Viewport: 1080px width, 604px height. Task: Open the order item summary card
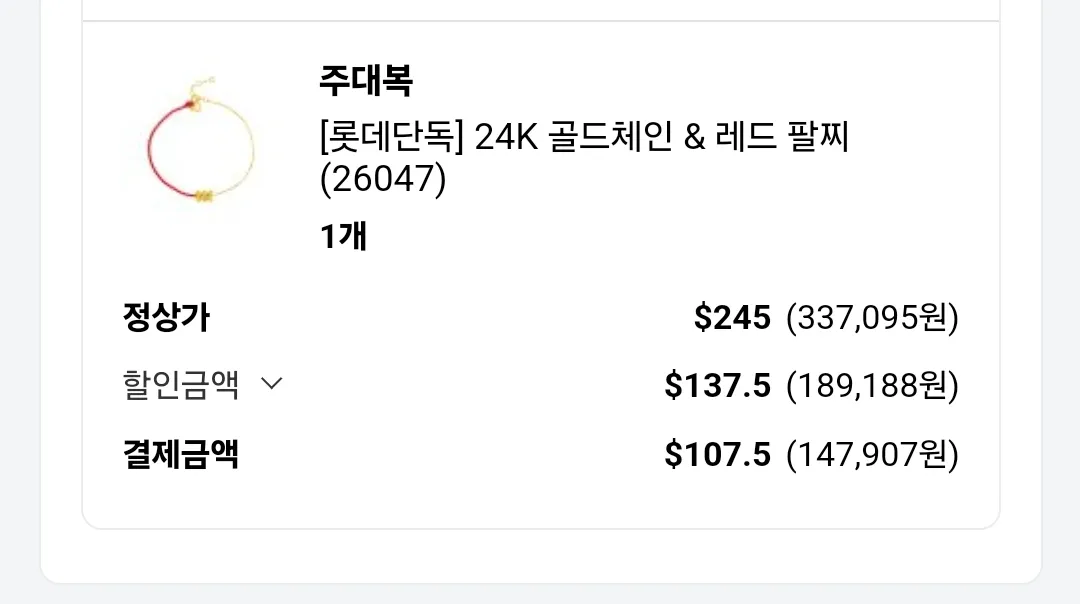tap(540, 270)
